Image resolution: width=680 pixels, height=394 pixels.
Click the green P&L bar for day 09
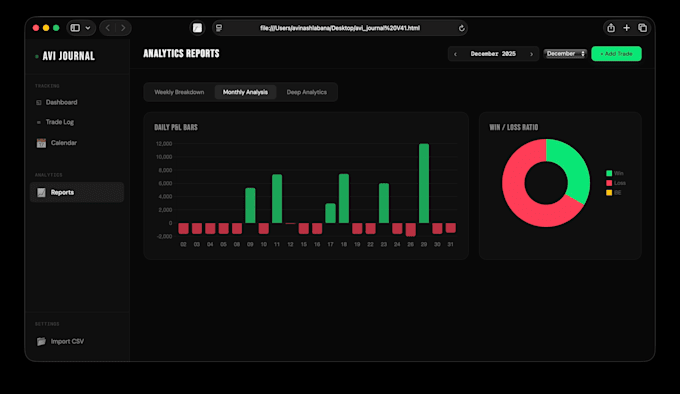(250, 205)
